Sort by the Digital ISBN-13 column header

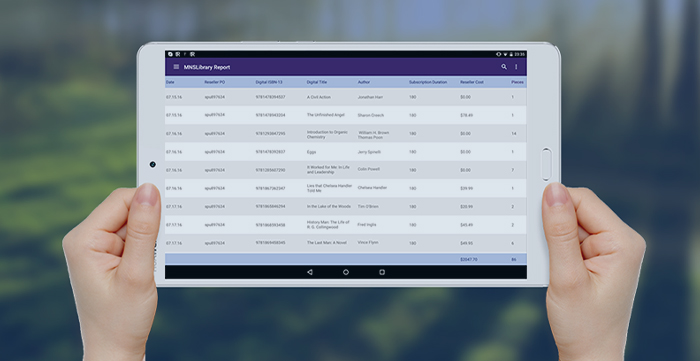269,82
